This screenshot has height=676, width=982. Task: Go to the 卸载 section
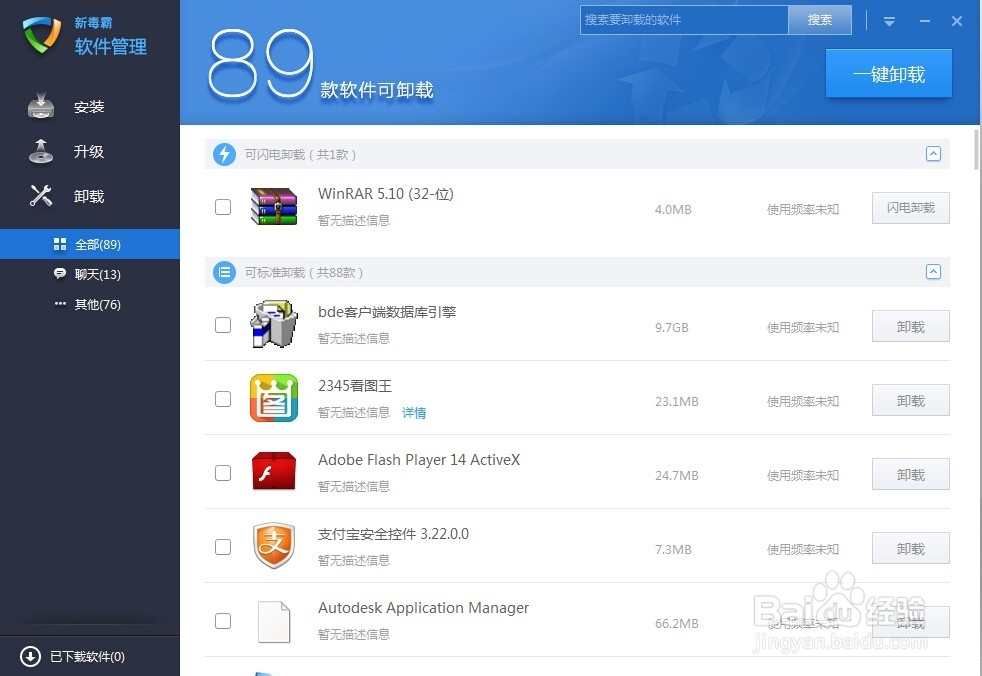click(89, 196)
